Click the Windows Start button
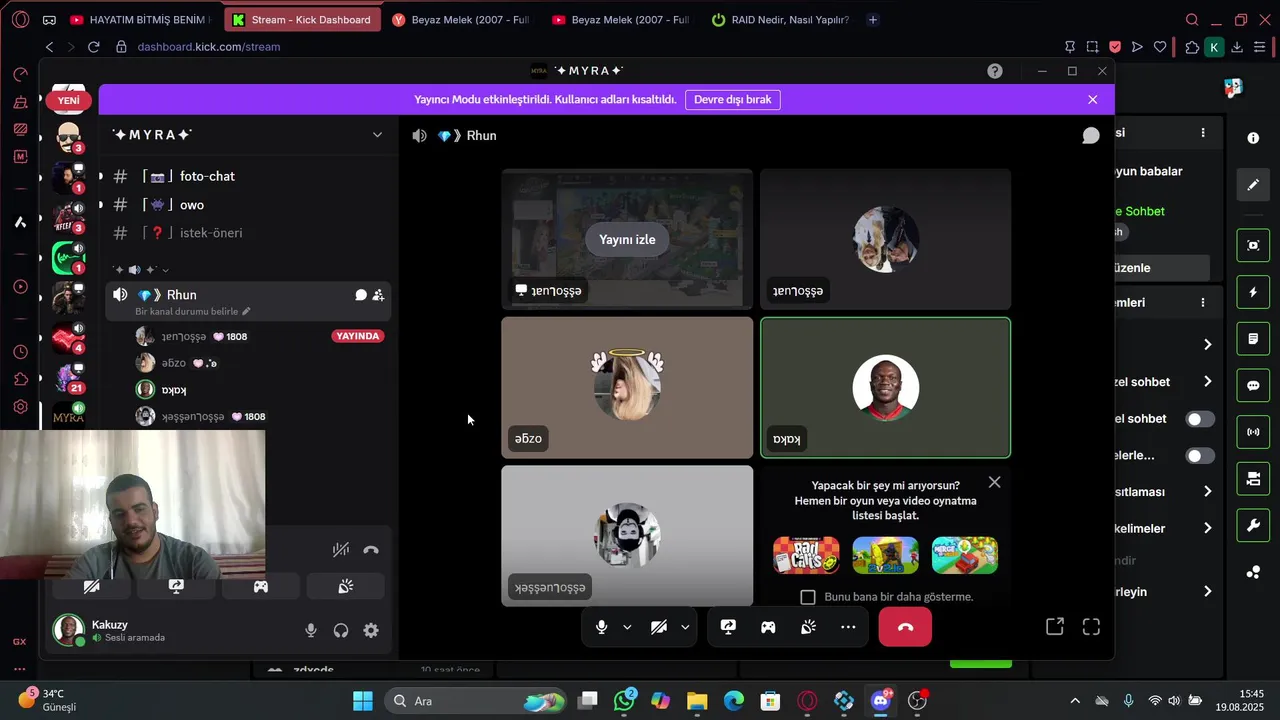The width and height of the screenshot is (1280, 720). click(363, 701)
